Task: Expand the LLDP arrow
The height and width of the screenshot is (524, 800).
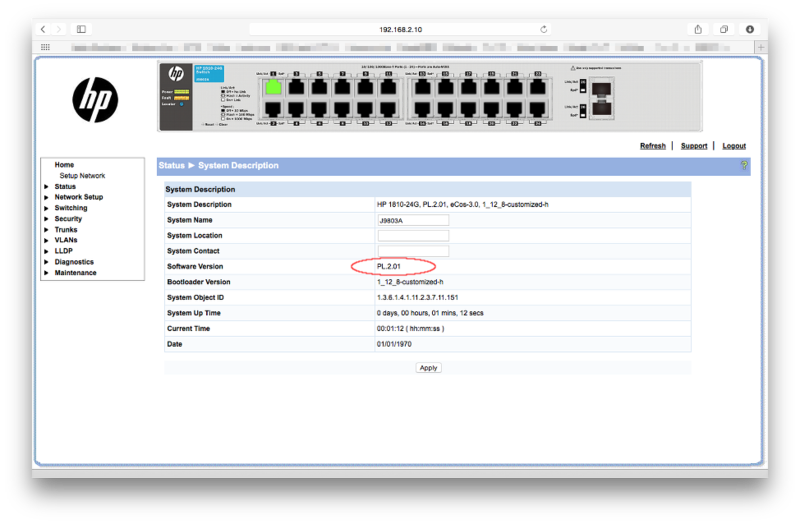Action: [x=46, y=251]
